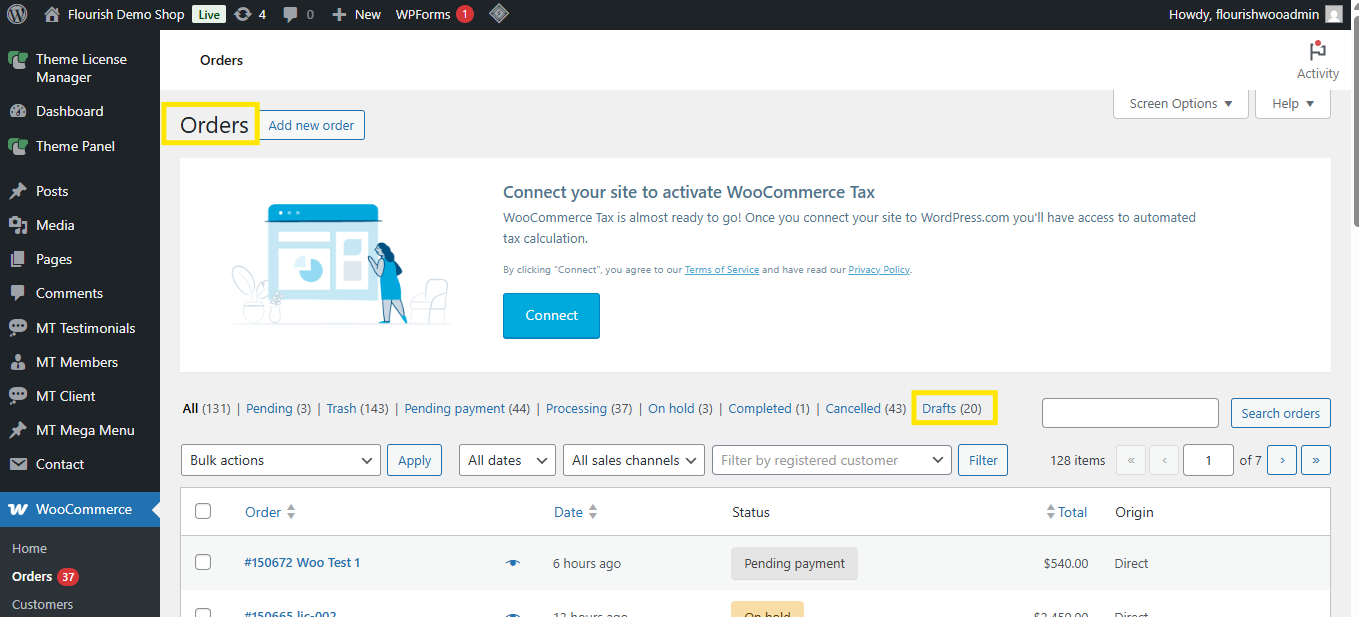This screenshot has width=1359, height=617.
Task: Open the Terms of Service link
Action: (x=722, y=270)
